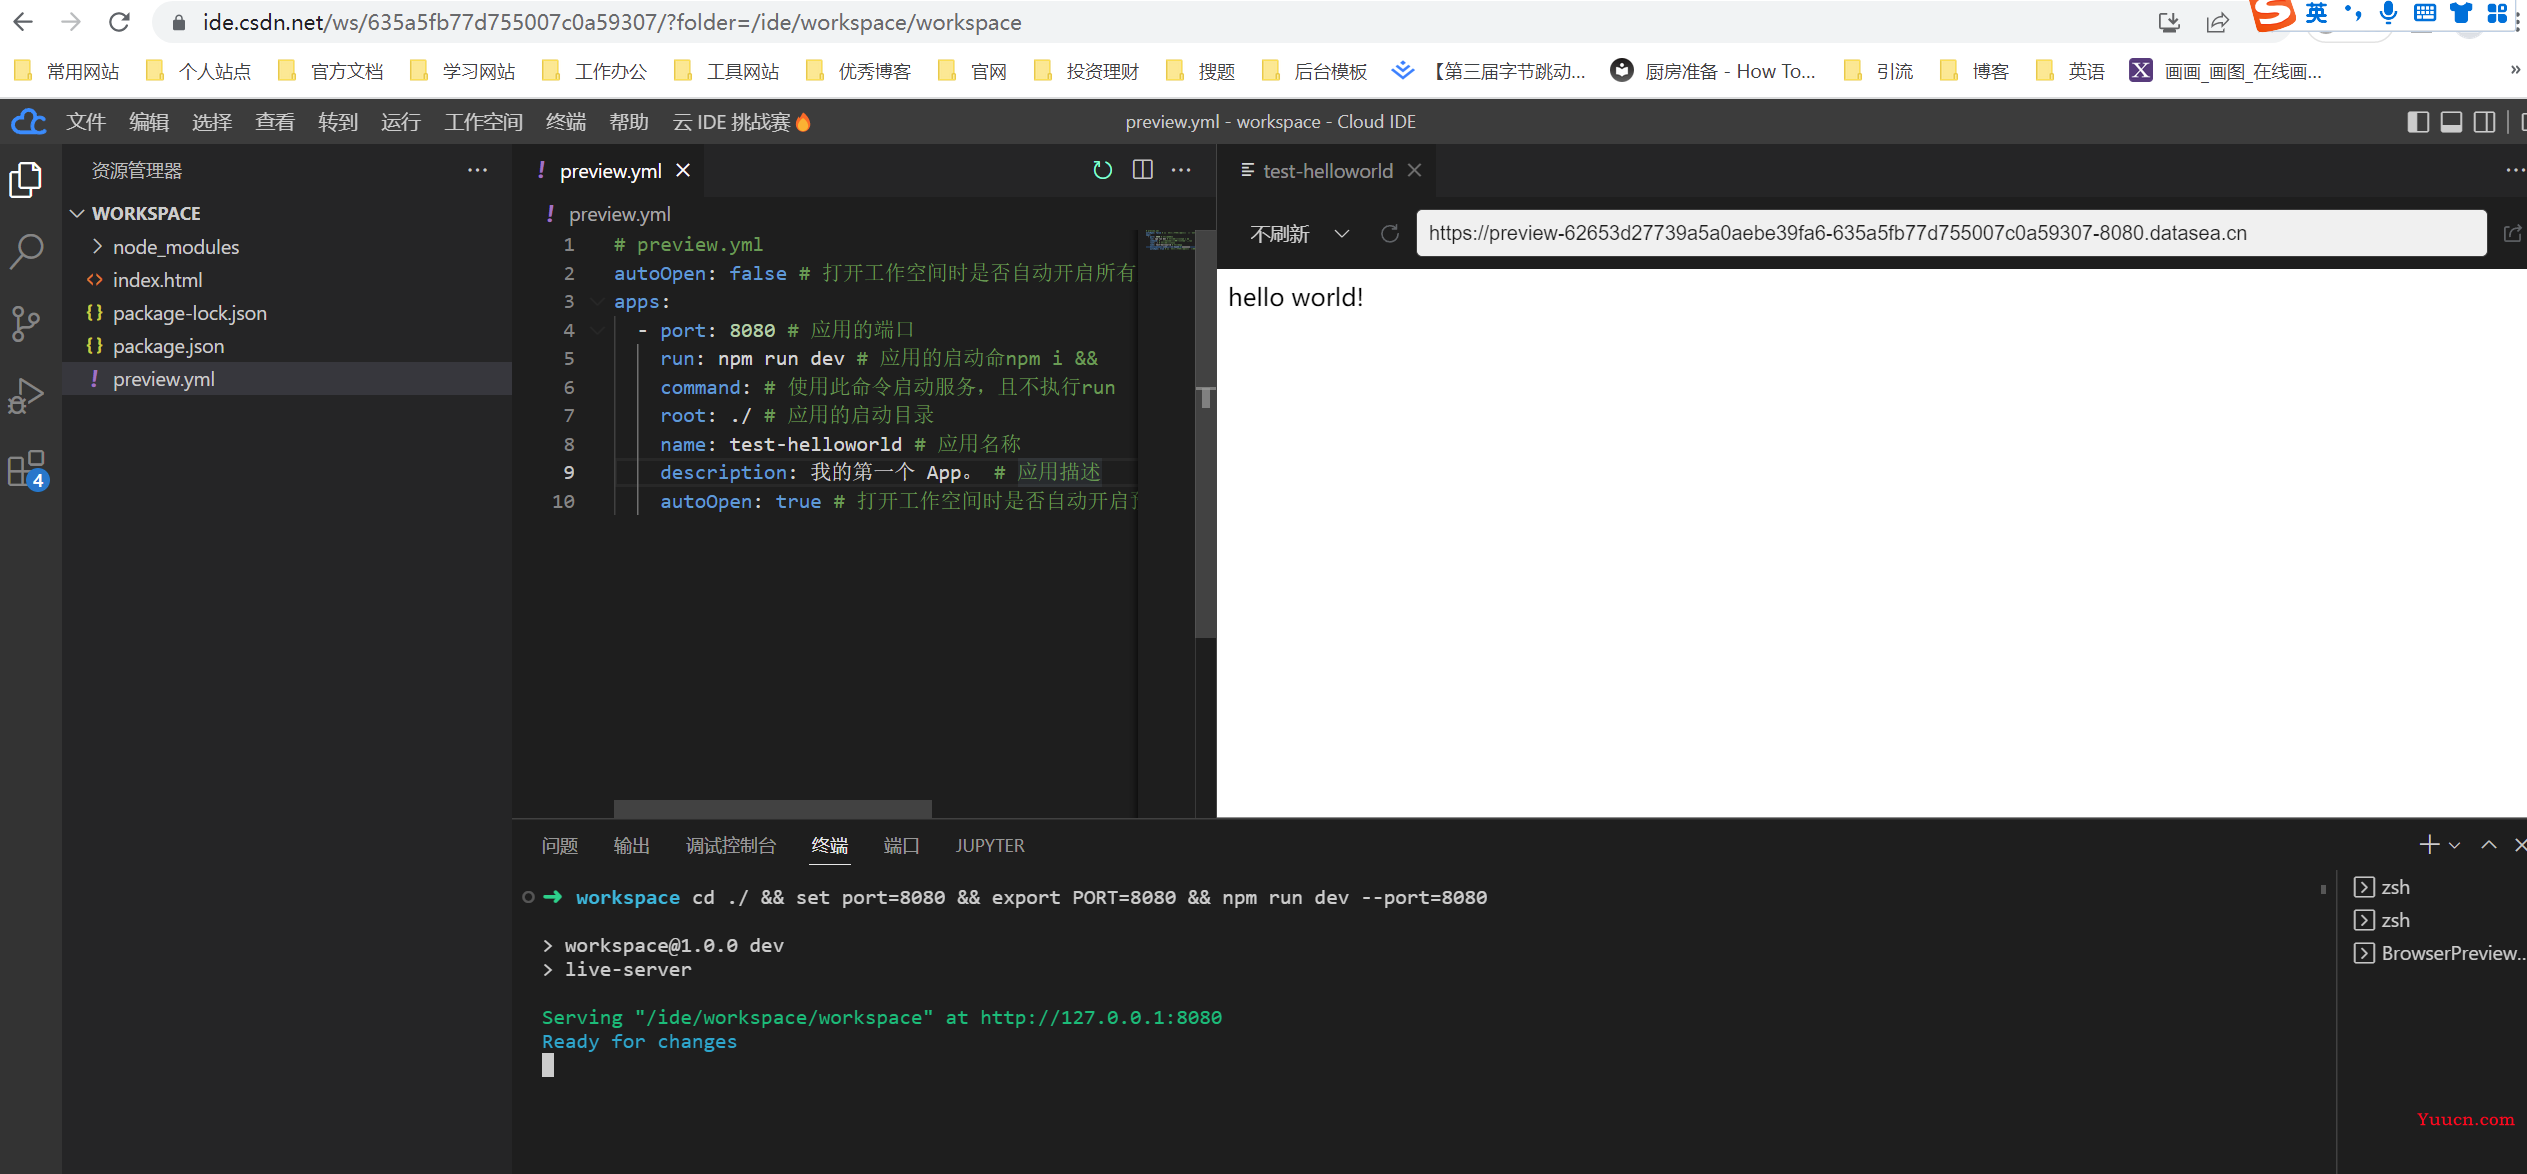Open the 终端 menu
Image resolution: width=2527 pixels, height=1174 pixels.
[x=566, y=122]
